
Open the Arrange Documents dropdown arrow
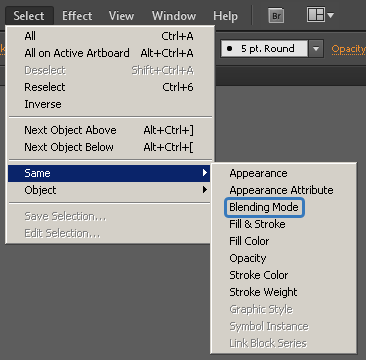330,15
